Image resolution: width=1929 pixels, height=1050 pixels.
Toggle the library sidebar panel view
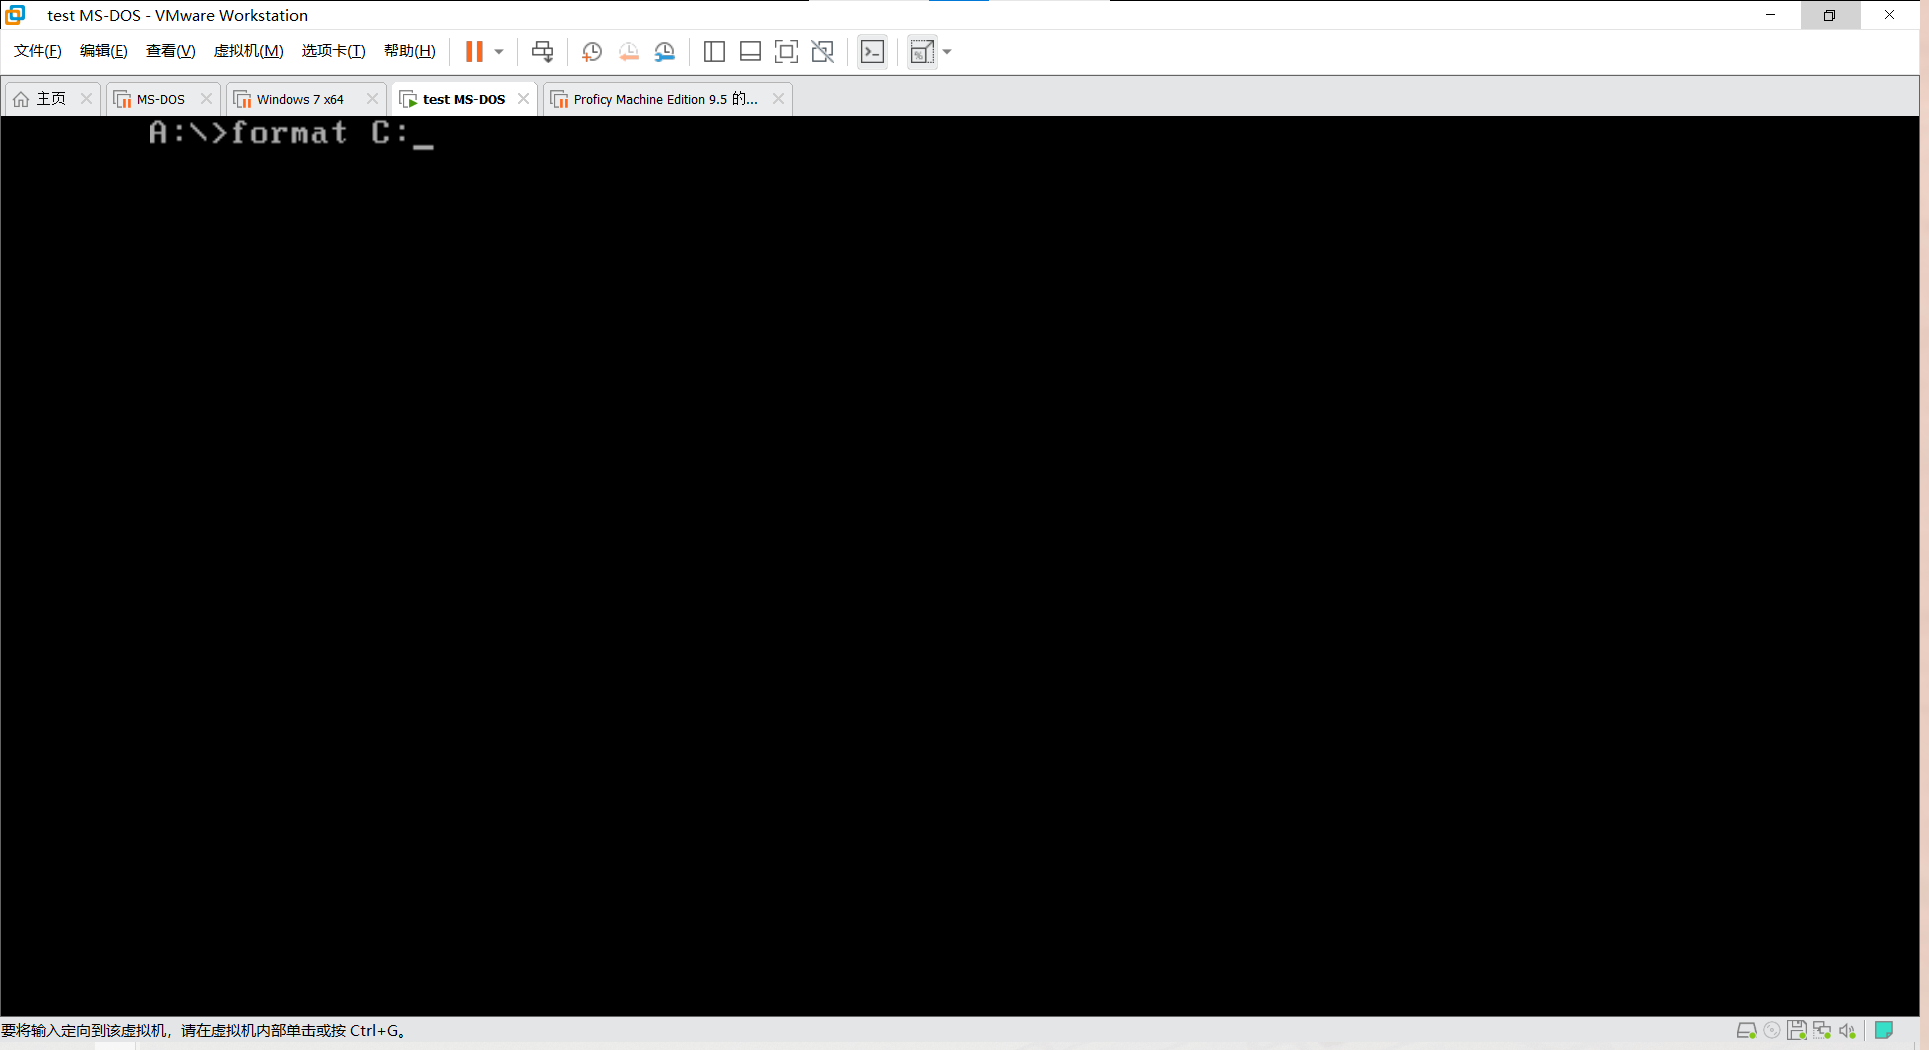pos(714,52)
